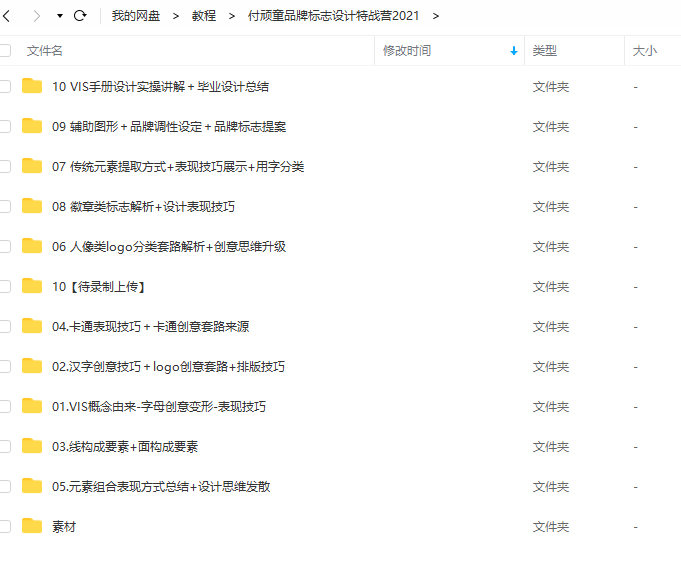Open the navigation history dropdown arrow
This screenshot has width=681, height=578.
(59, 16)
